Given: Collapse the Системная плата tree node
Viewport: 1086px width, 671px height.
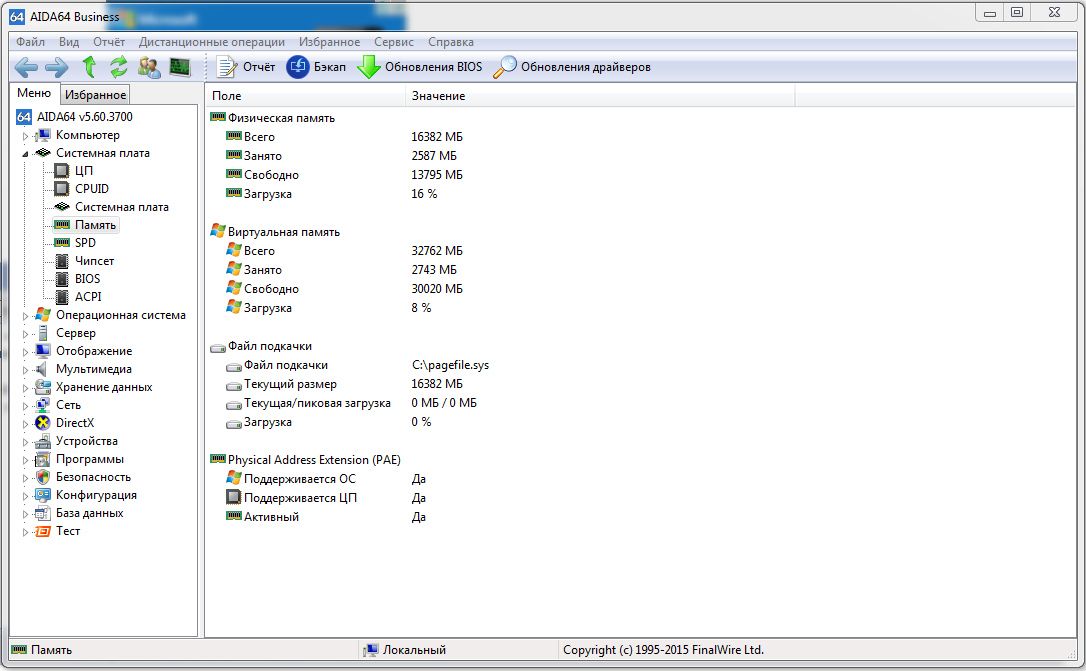Looking at the screenshot, I should click(x=26, y=154).
